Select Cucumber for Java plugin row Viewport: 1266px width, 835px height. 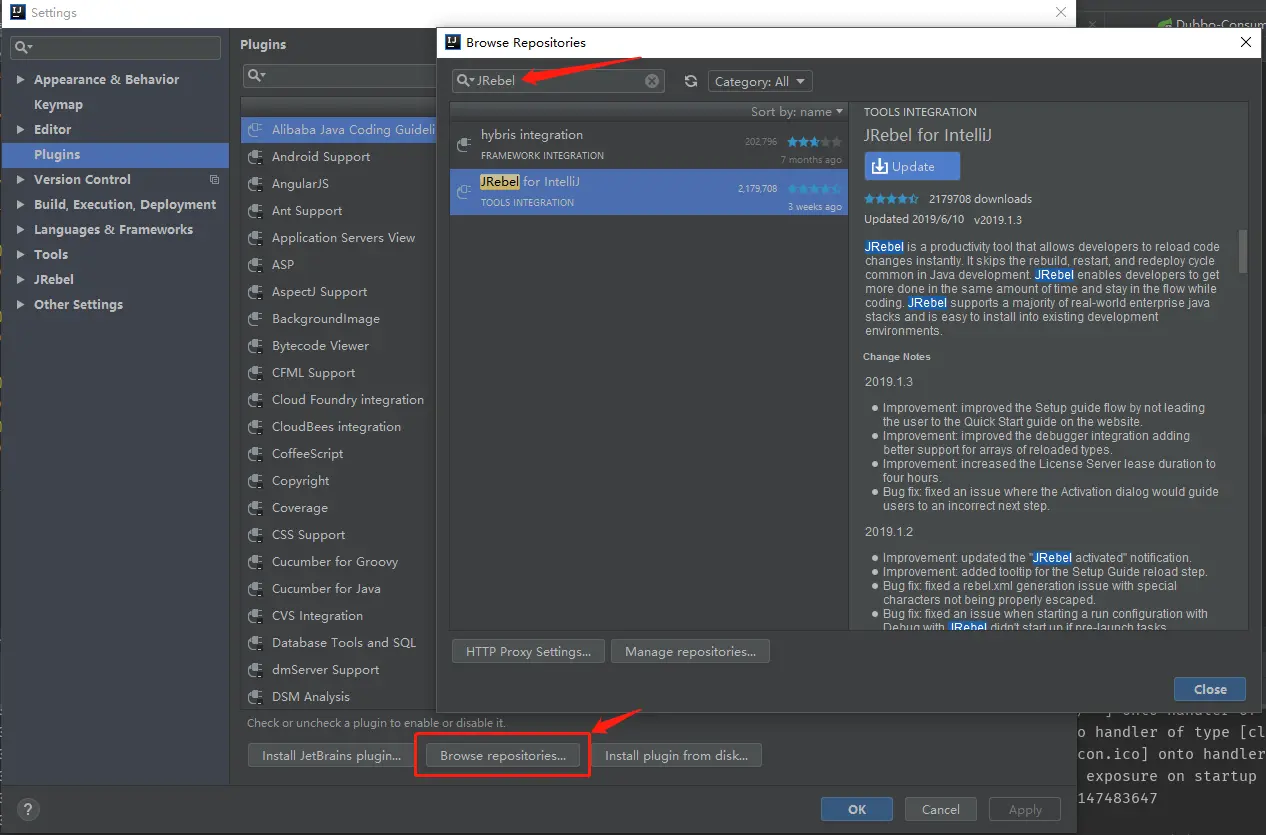[x=338, y=589]
